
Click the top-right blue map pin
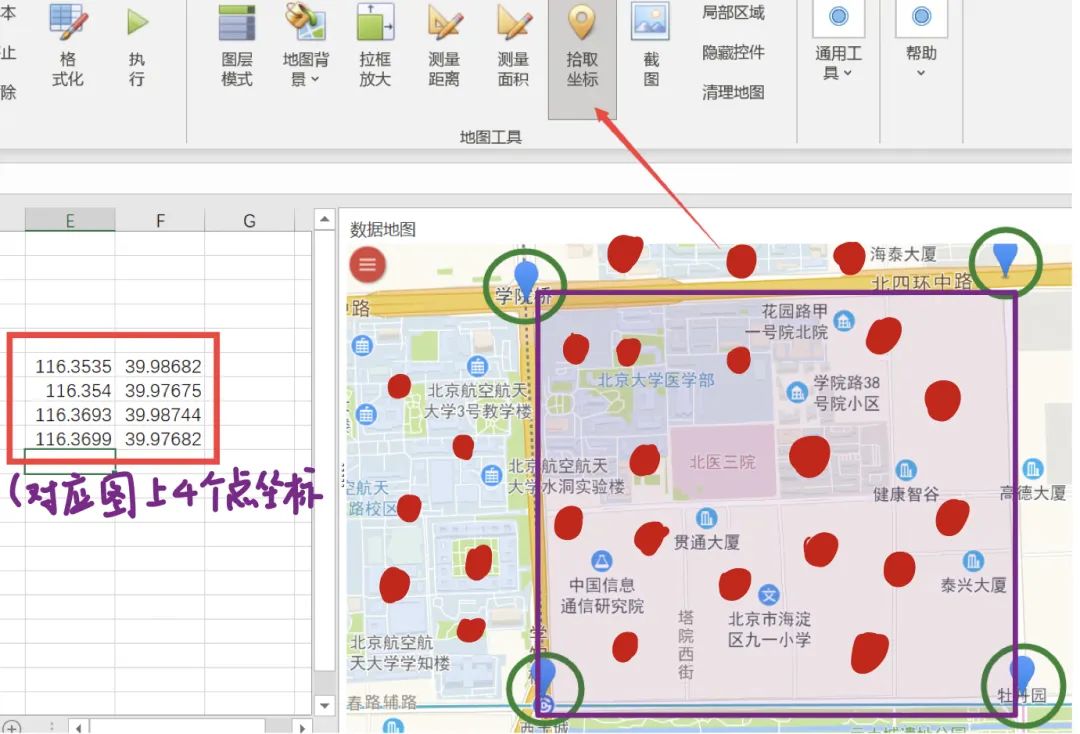1006,260
